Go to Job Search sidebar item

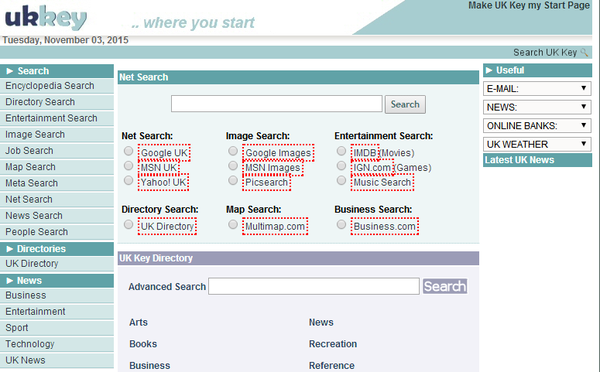(57, 151)
